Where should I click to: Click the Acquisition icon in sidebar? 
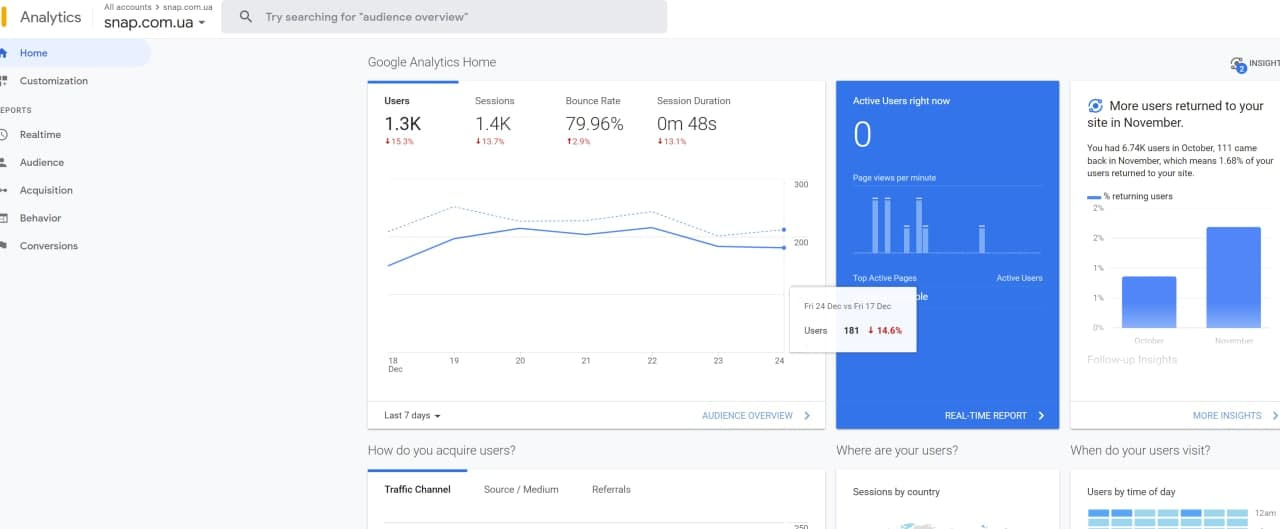pyautogui.click(x=4, y=190)
